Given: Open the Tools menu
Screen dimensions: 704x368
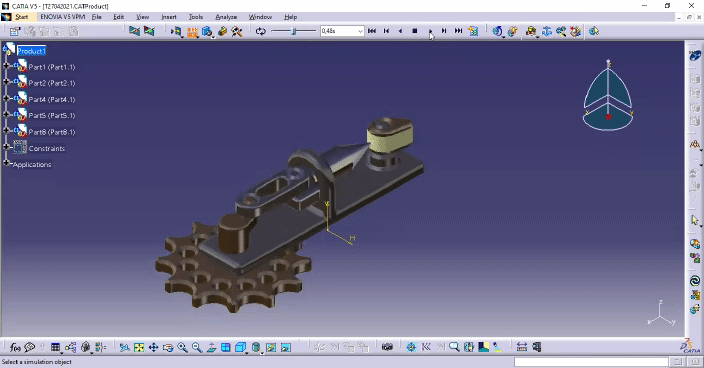Looking at the screenshot, I should [x=196, y=17].
